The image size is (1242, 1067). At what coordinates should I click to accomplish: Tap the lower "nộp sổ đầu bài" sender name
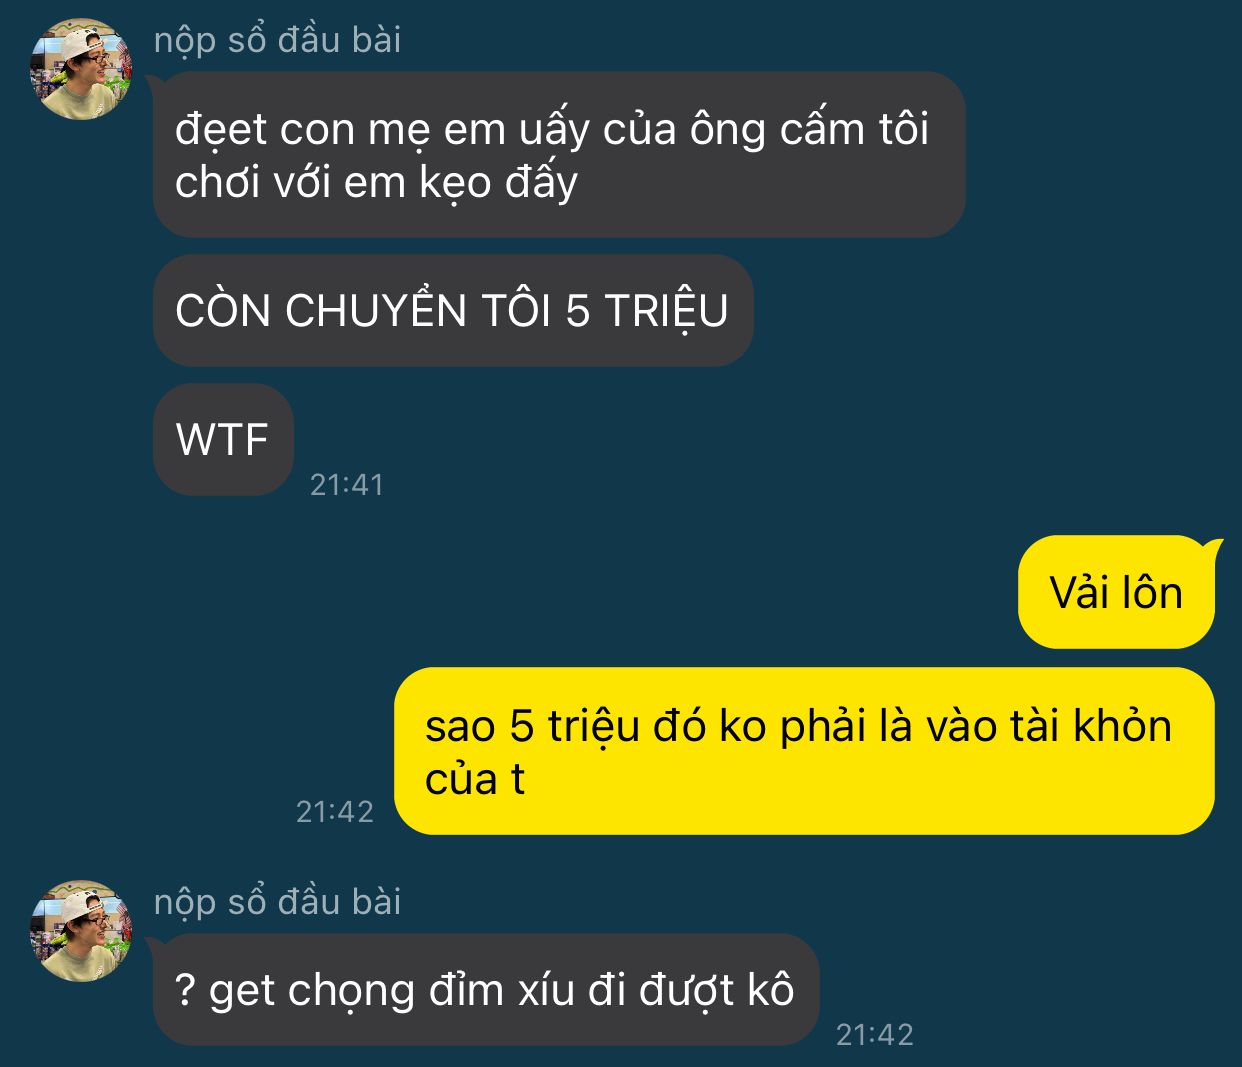[277, 902]
